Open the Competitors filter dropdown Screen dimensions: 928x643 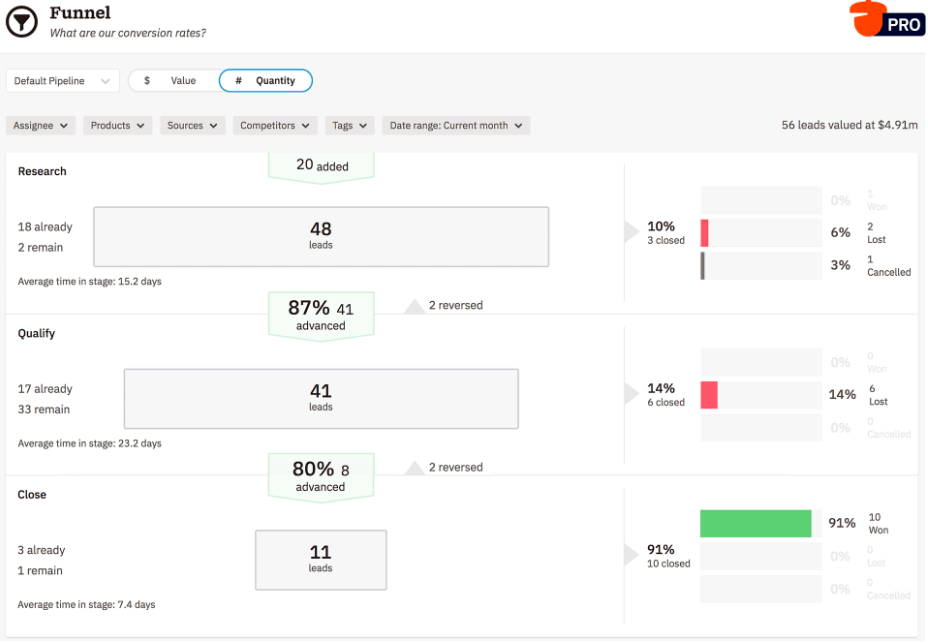coord(274,125)
